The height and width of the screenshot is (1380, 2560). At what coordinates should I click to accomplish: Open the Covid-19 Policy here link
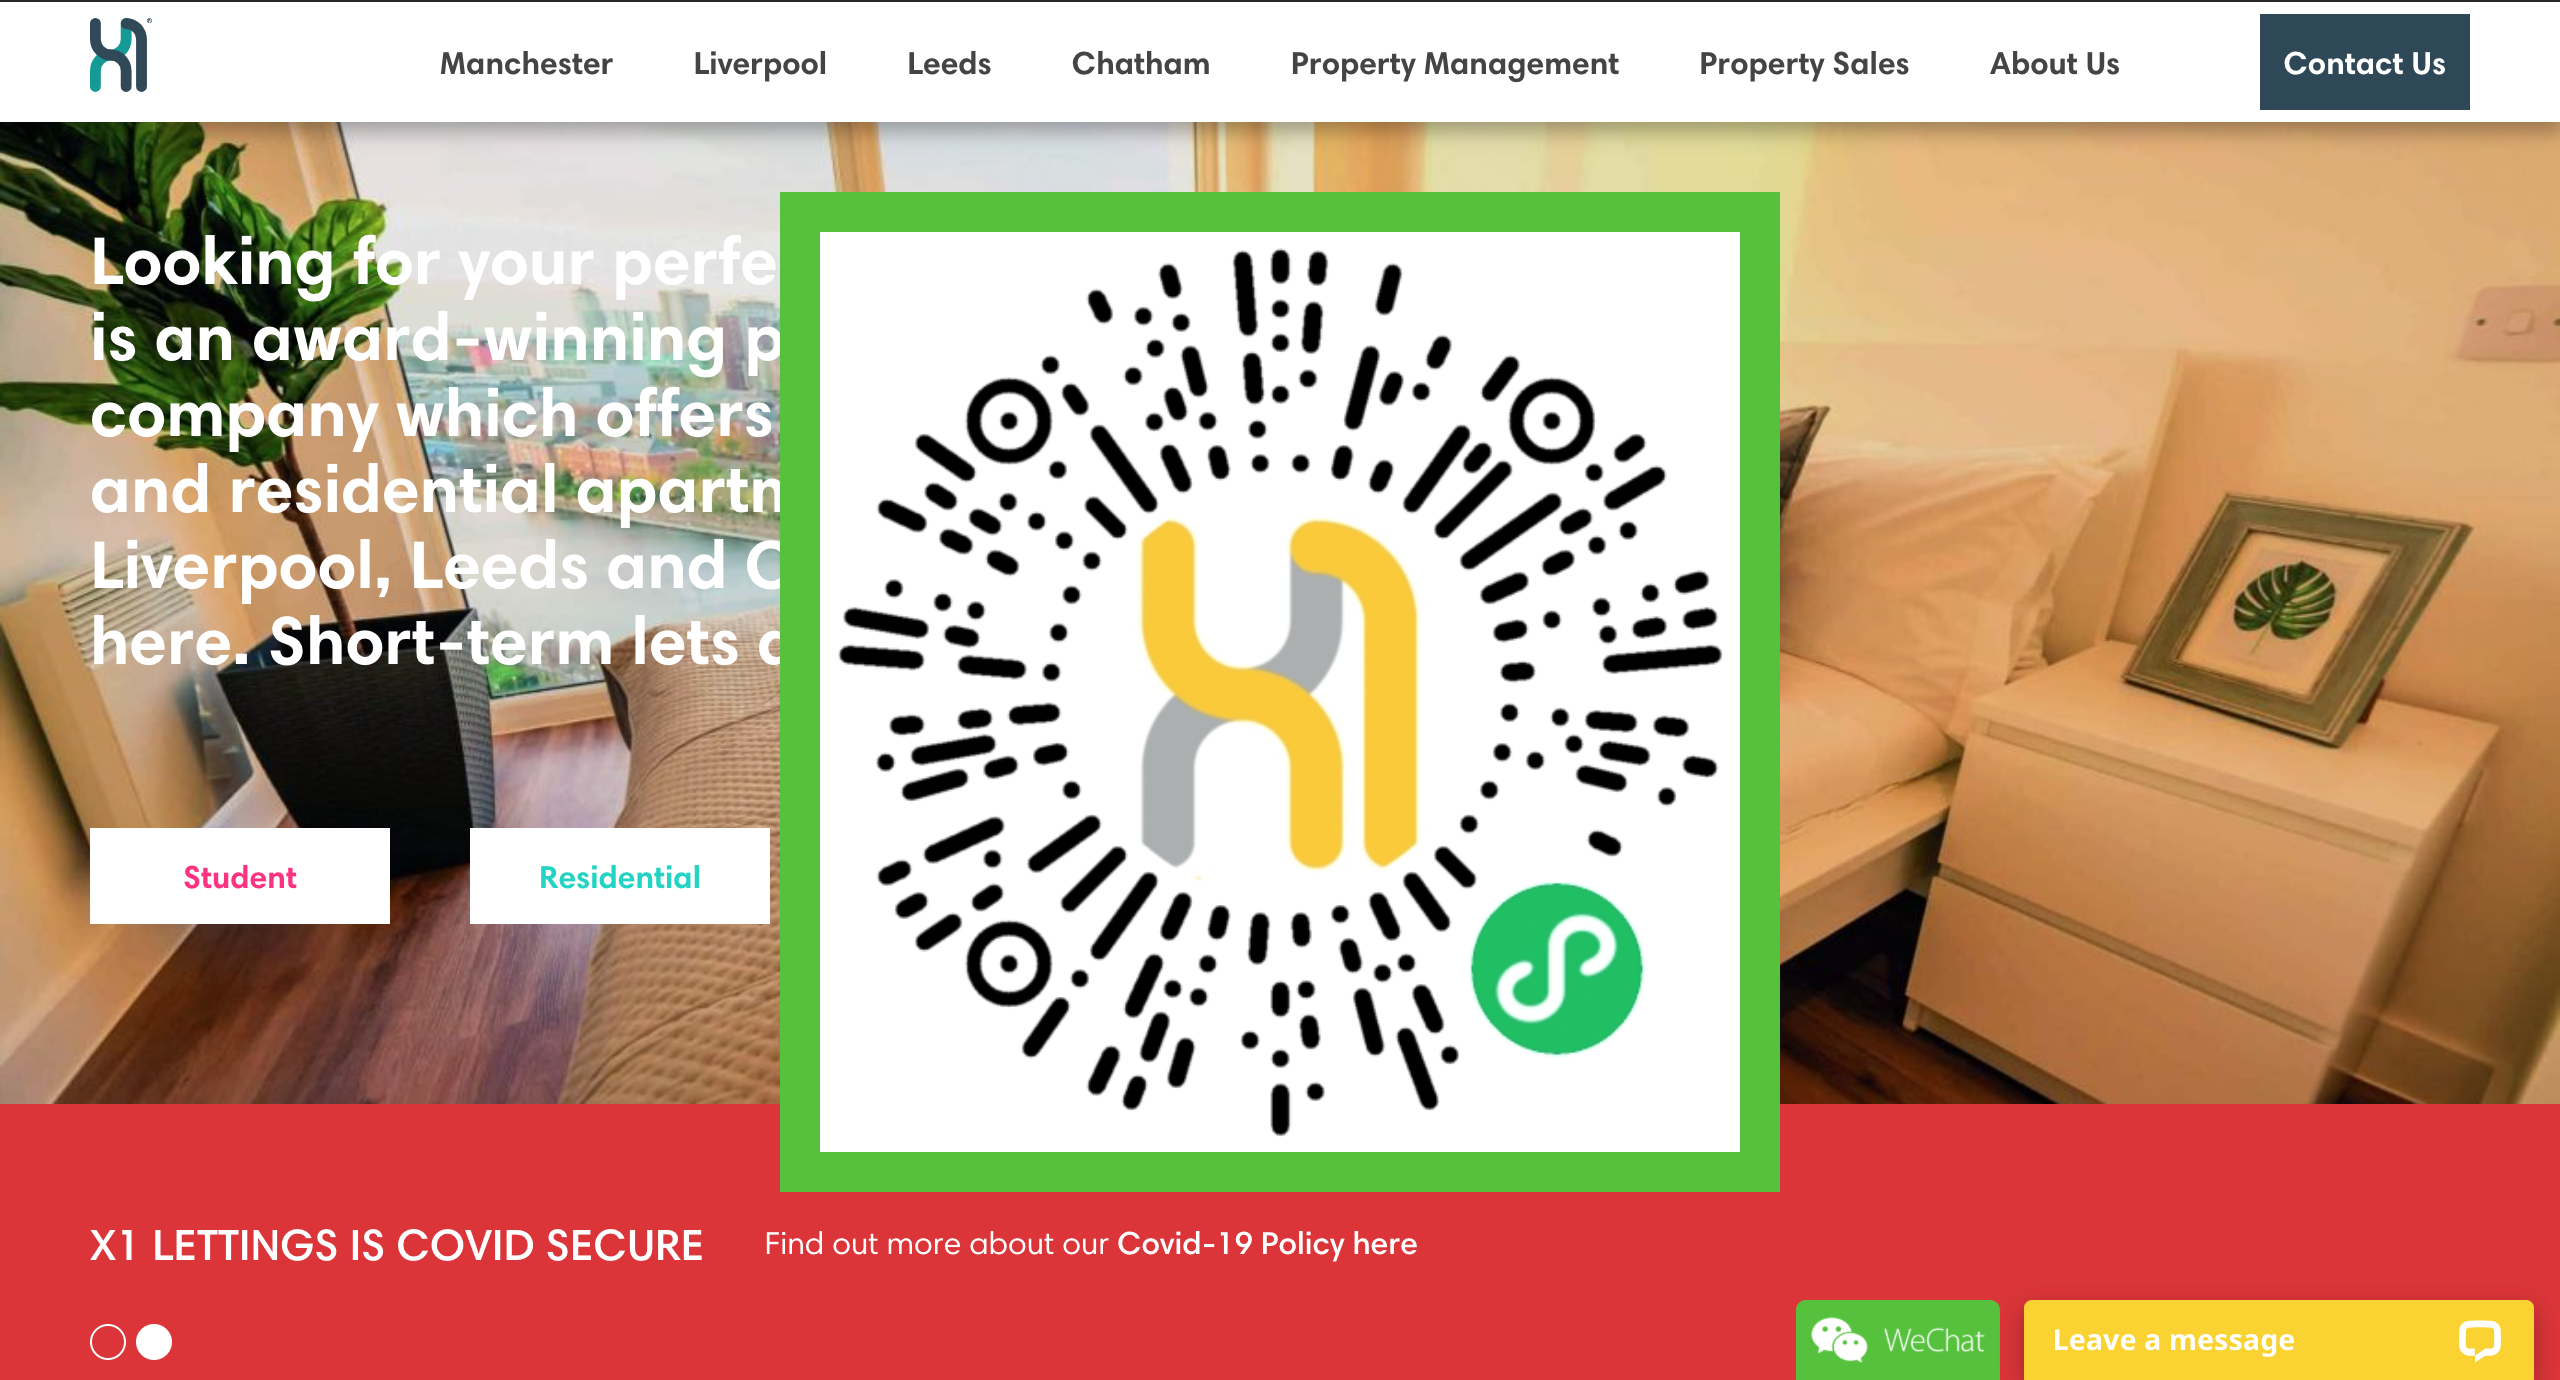pyautogui.click(x=1267, y=1244)
